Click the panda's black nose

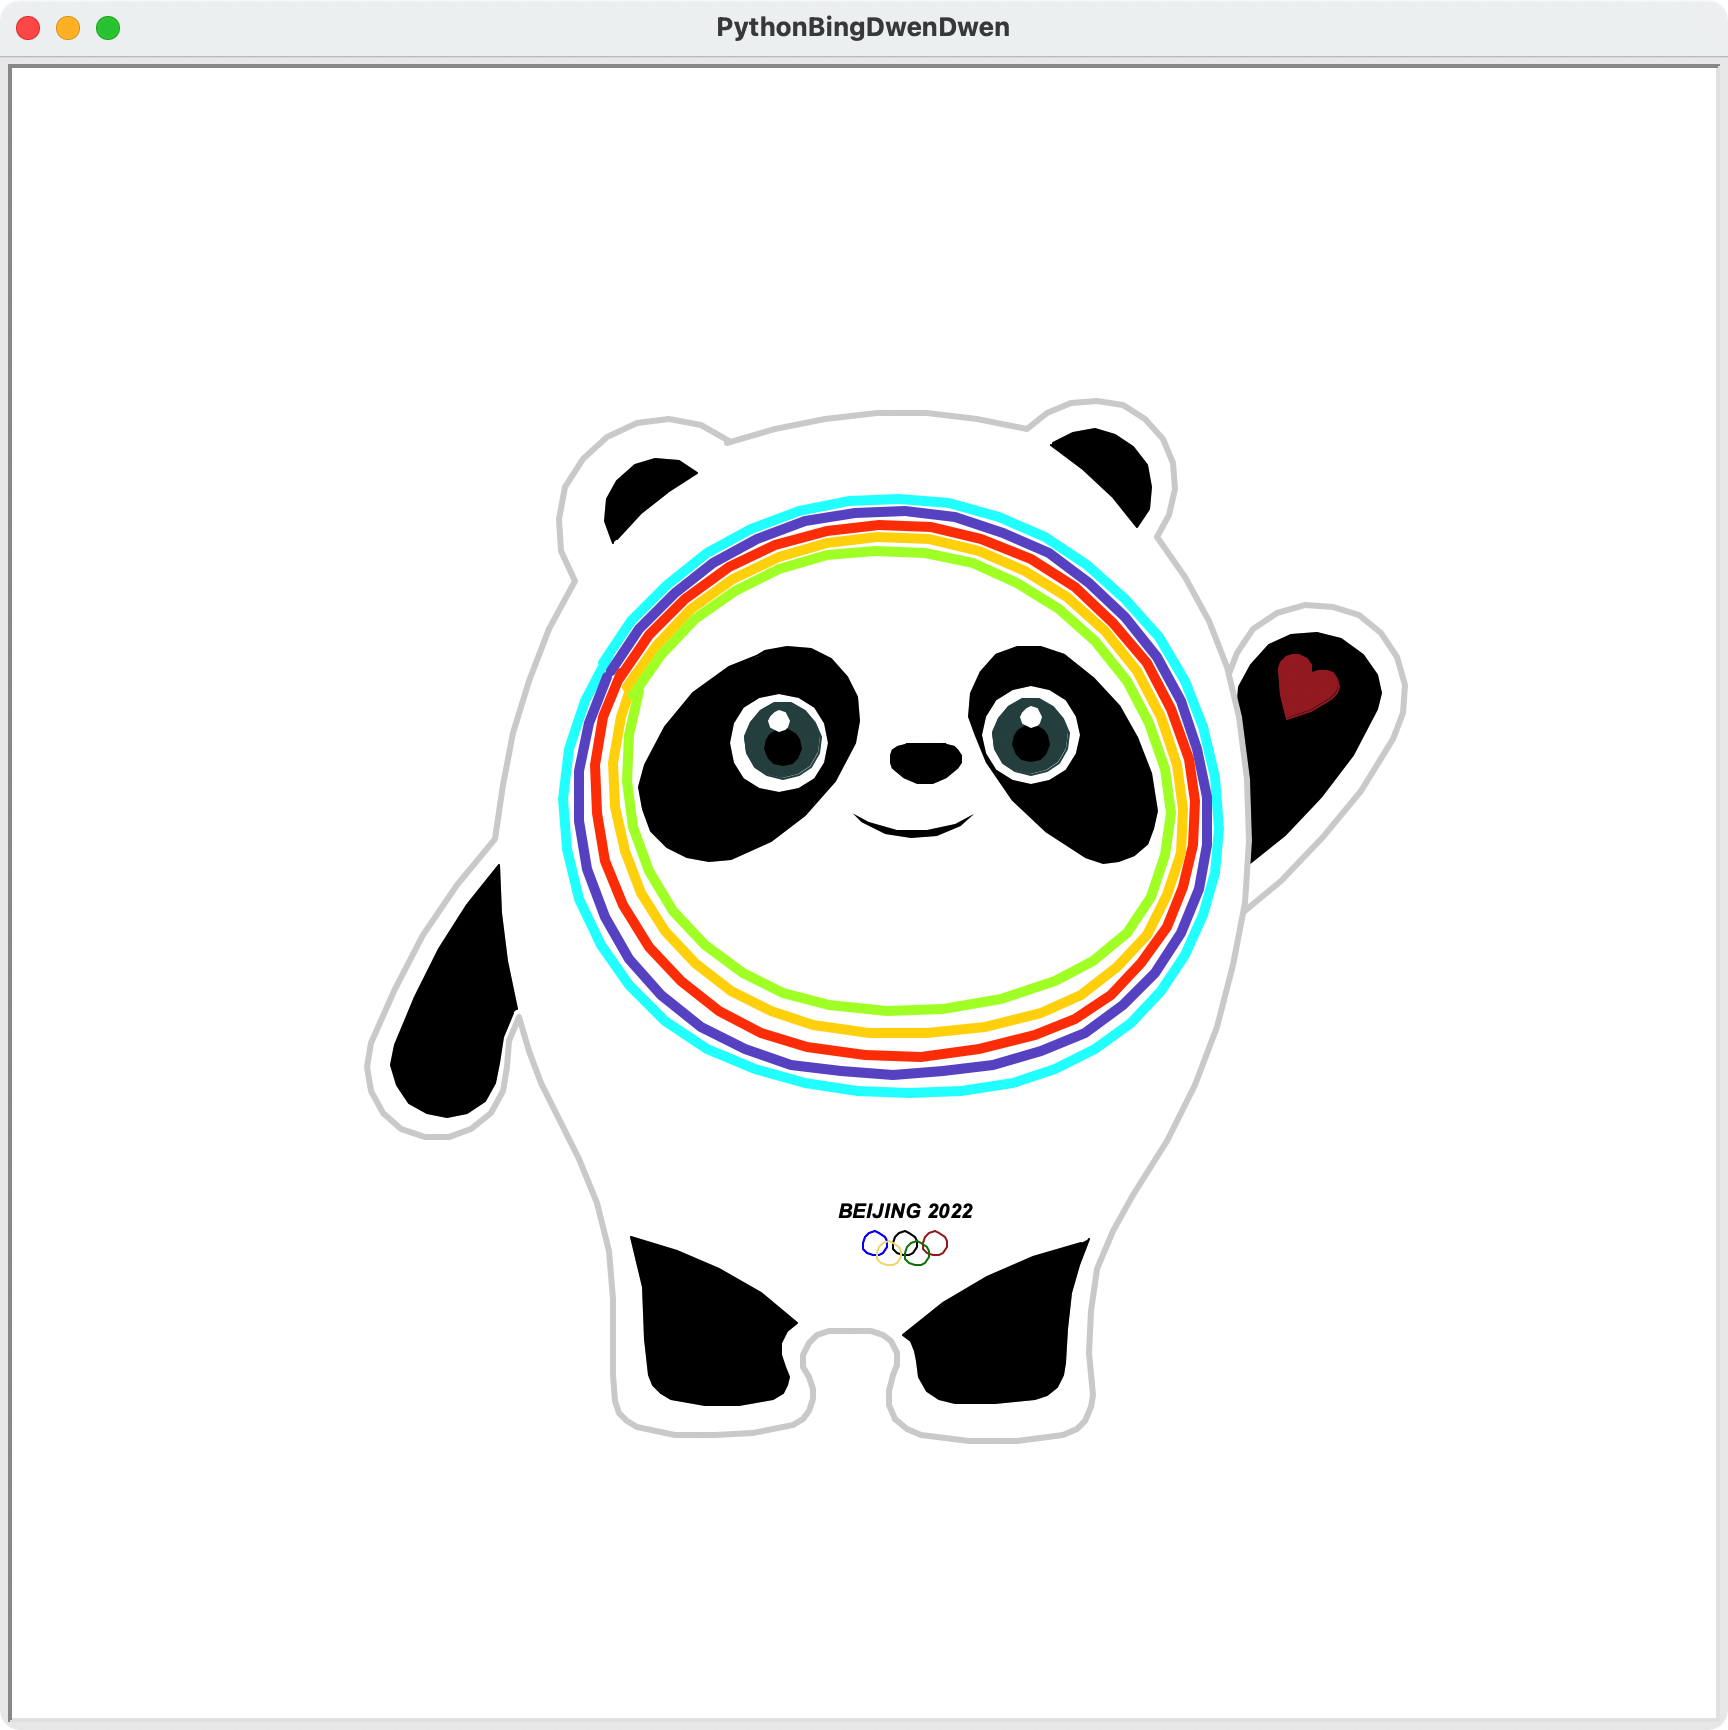pos(926,762)
